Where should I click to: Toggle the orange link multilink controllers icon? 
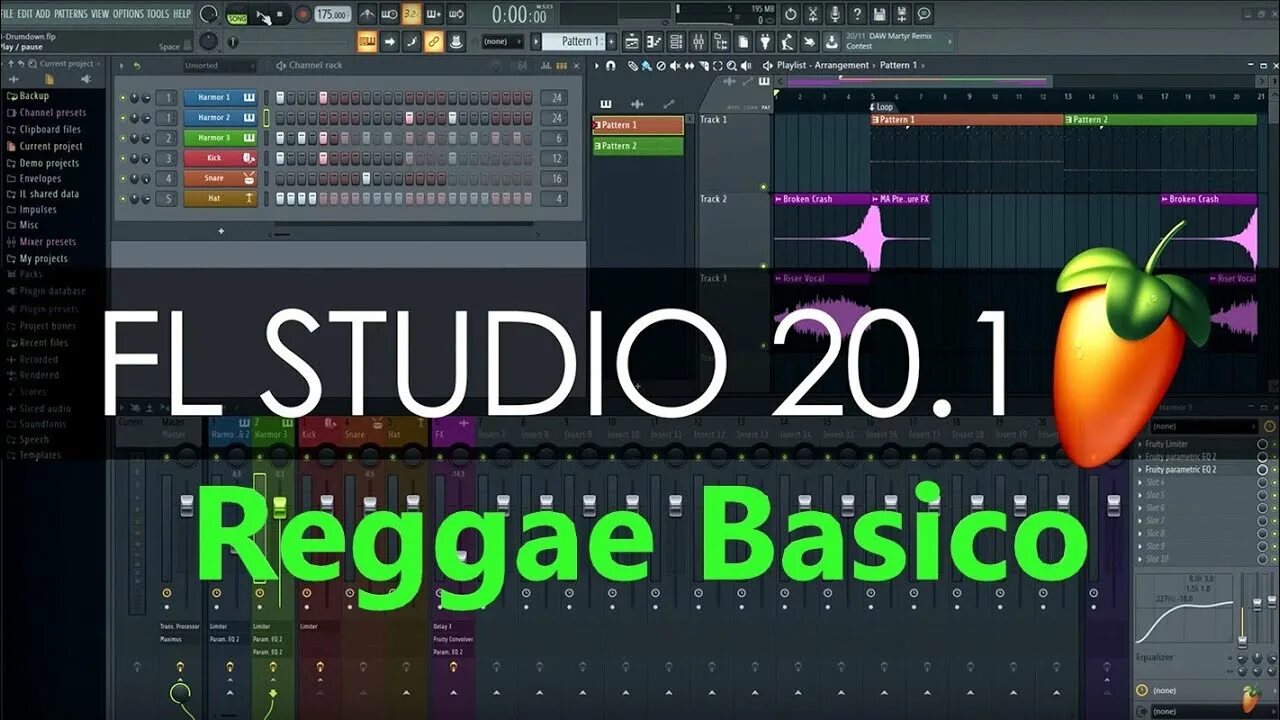[433, 42]
